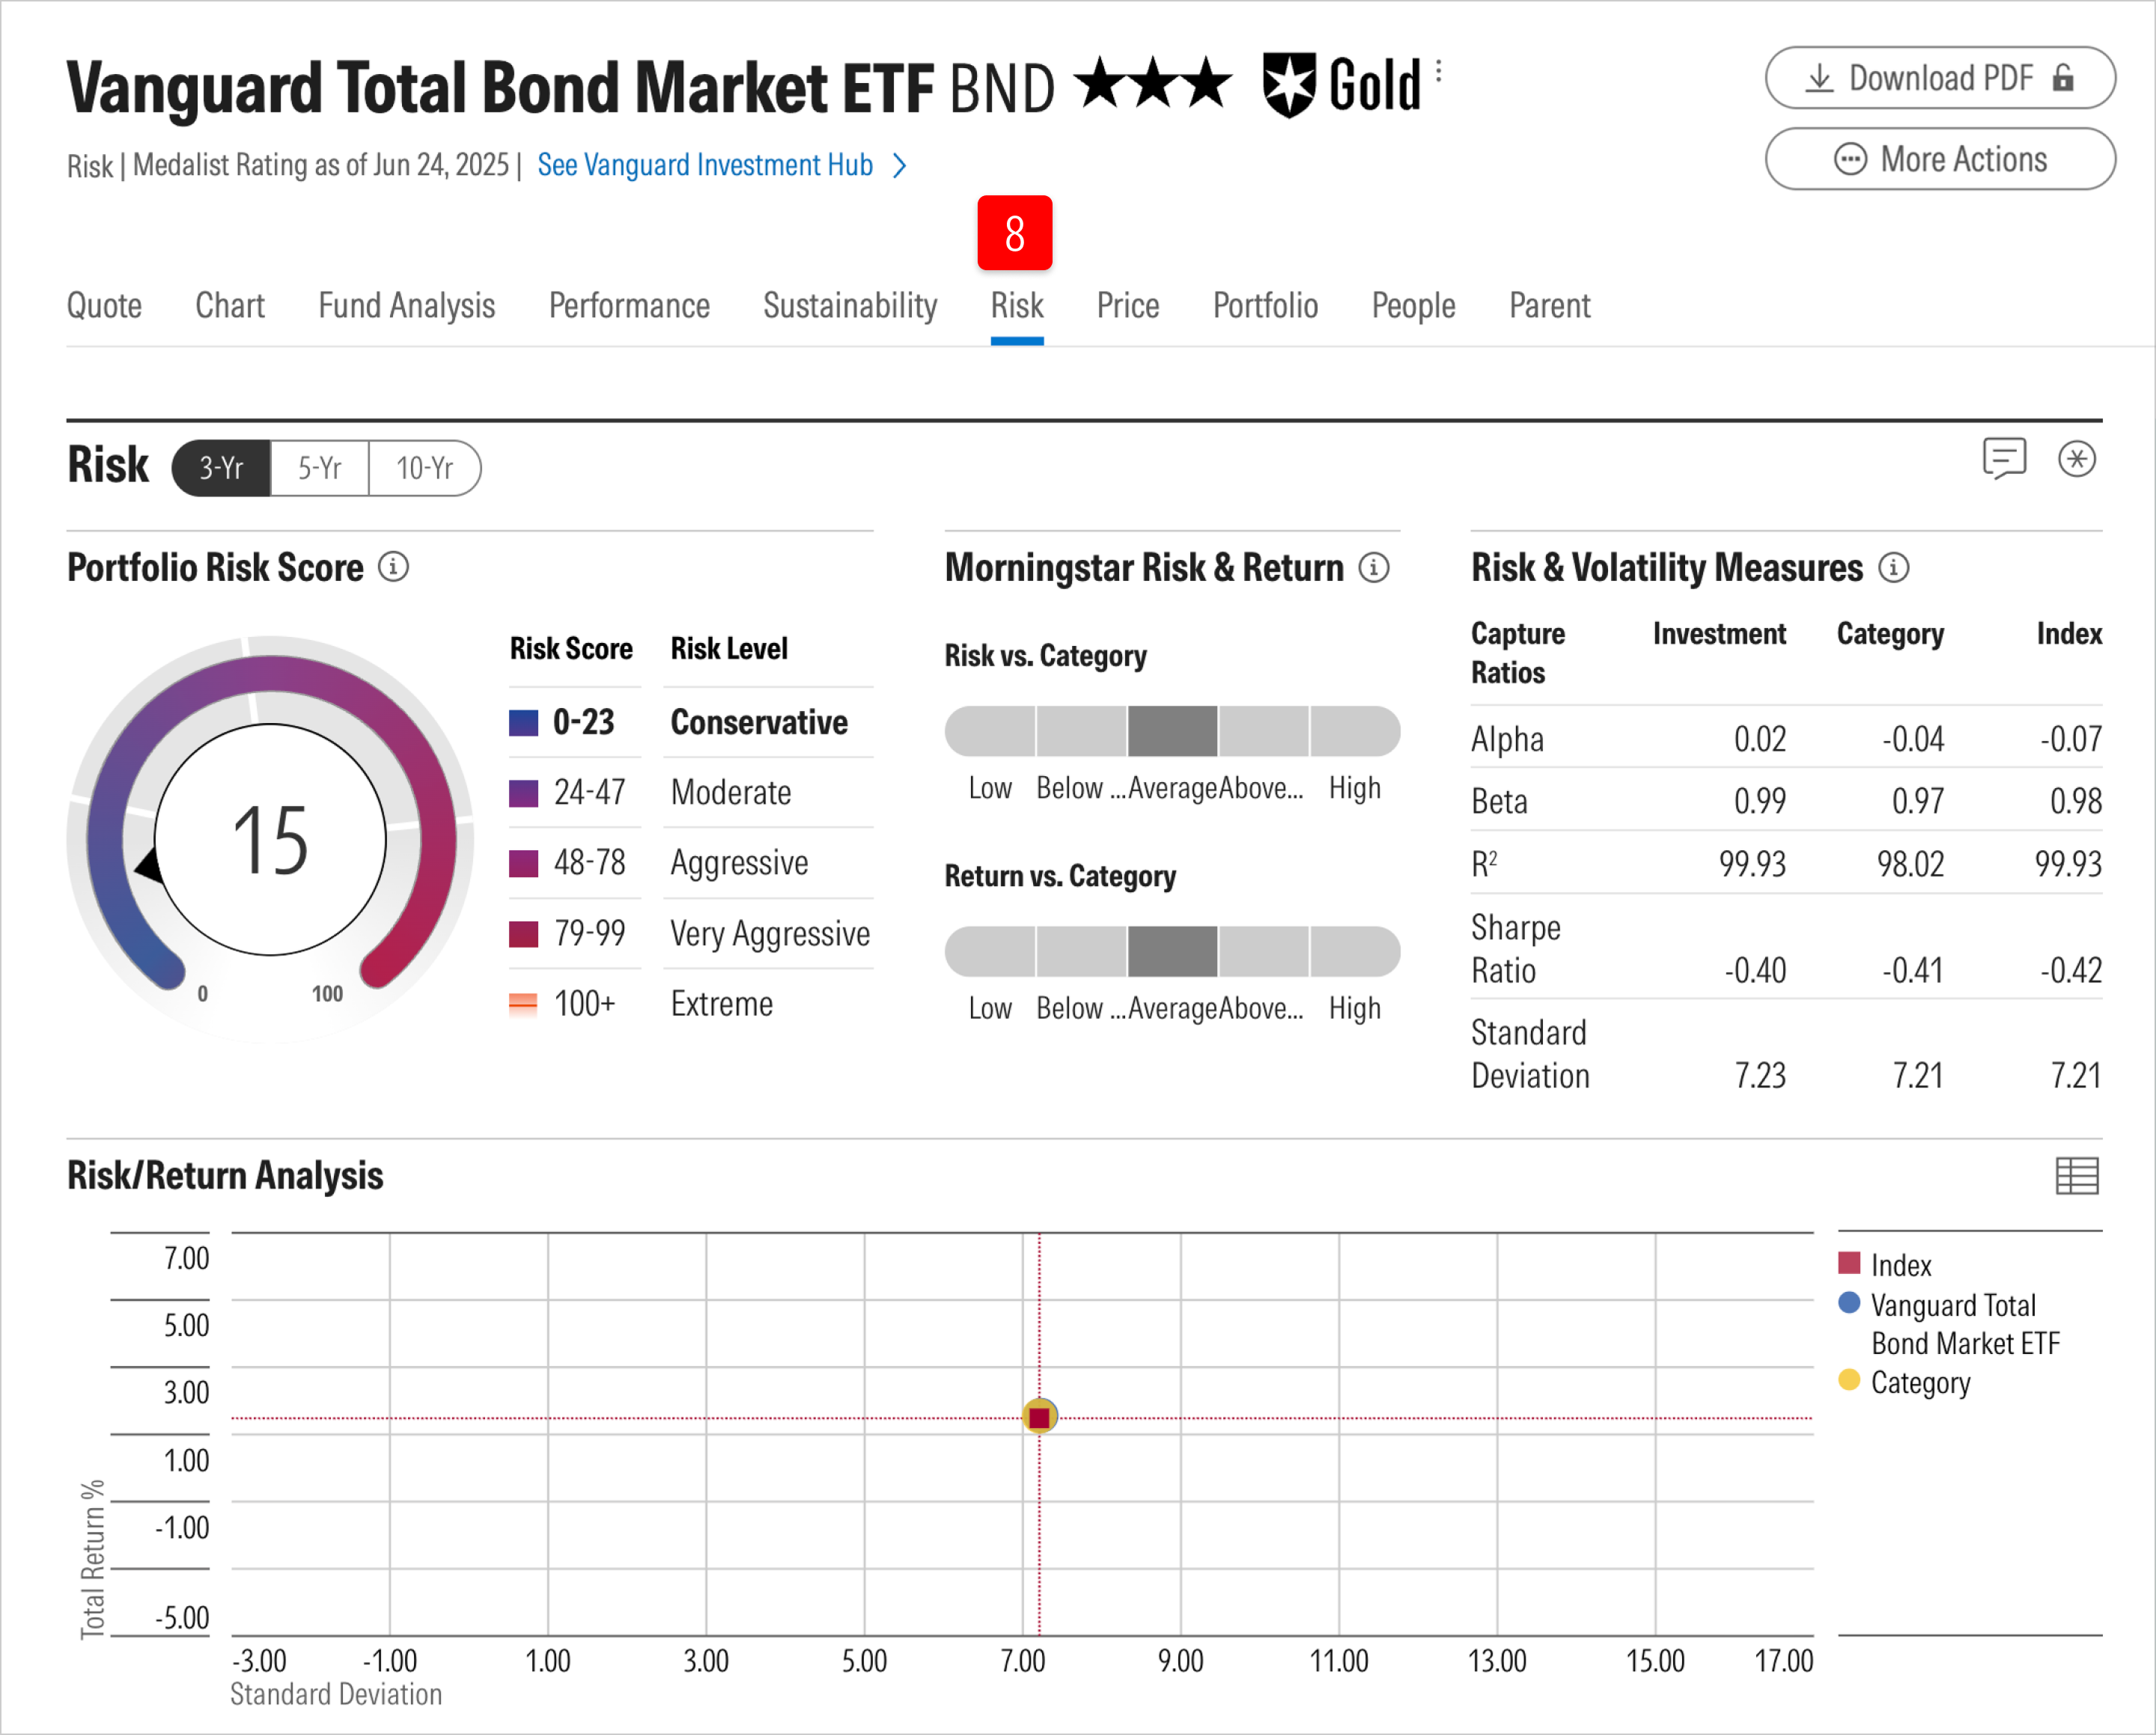Open the Performance tab

629,306
